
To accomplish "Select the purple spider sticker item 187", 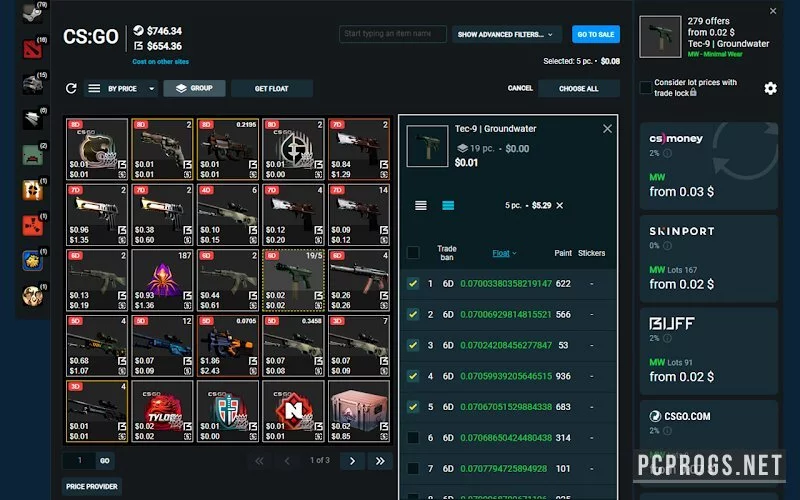I will pos(162,280).
